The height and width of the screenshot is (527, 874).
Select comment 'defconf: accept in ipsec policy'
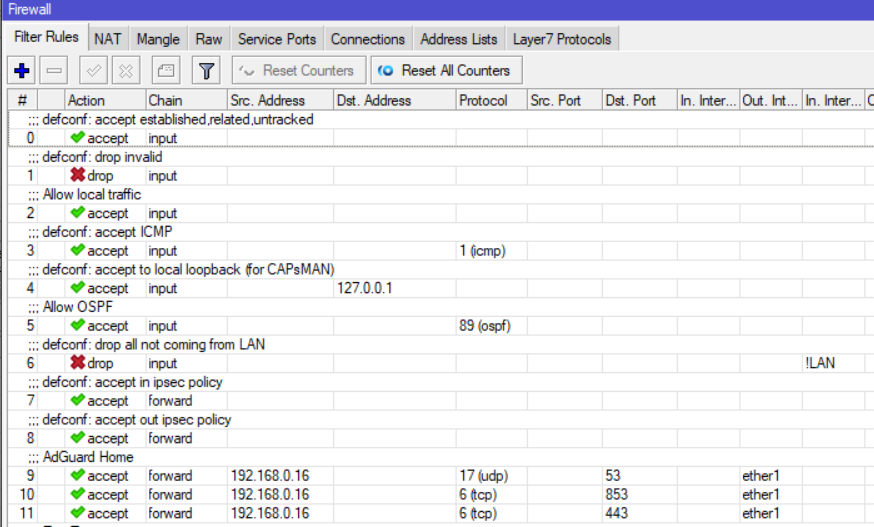pos(132,382)
